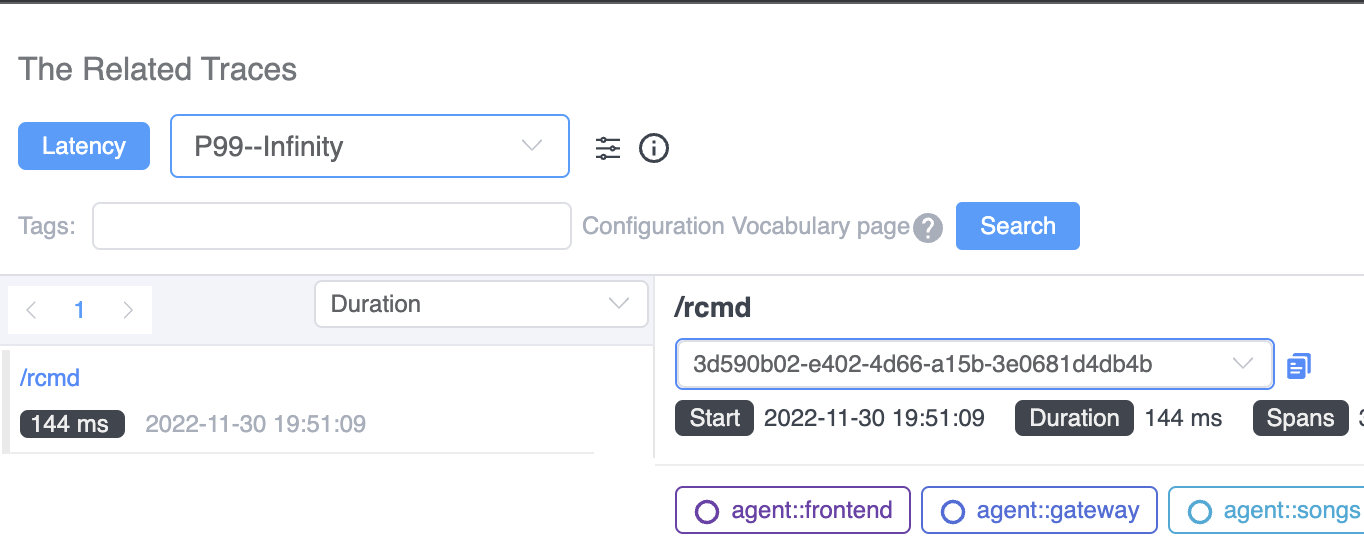Click the info circle icon
Viewport: 1364px width, 558px height.
(x=654, y=148)
